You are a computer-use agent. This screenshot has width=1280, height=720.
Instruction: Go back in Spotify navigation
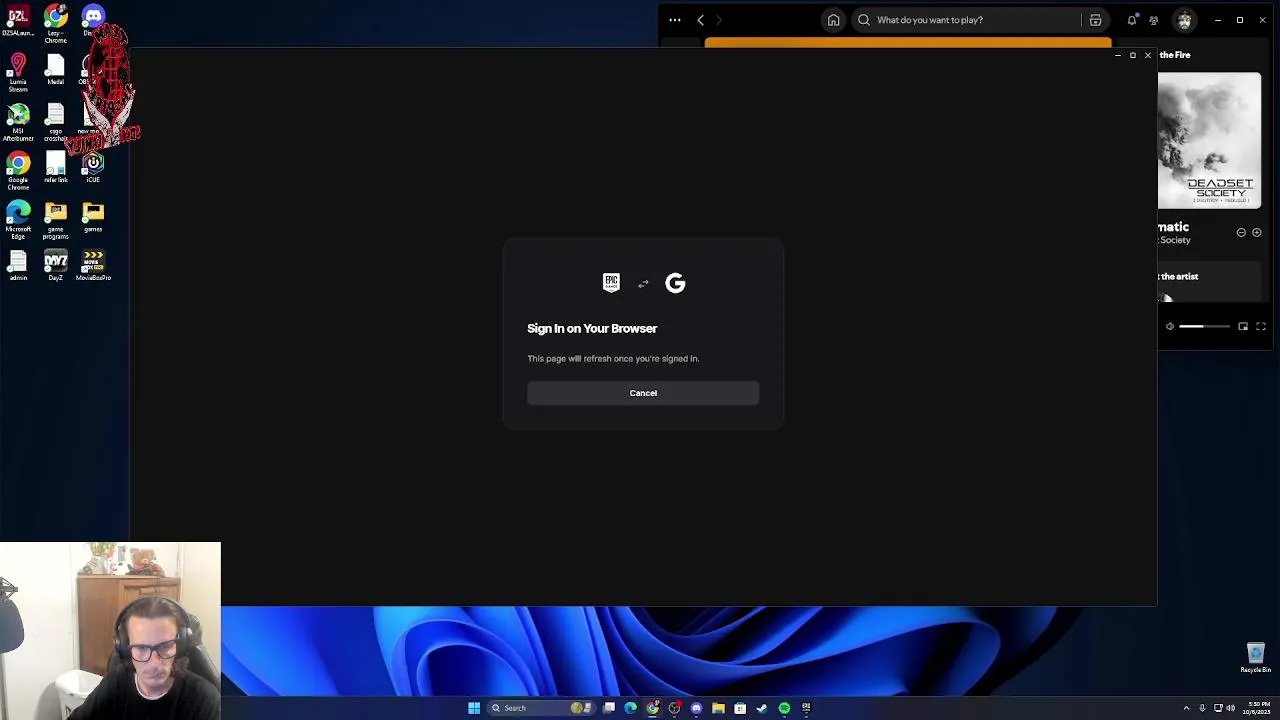pyautogui.click(x=700, y=20)
